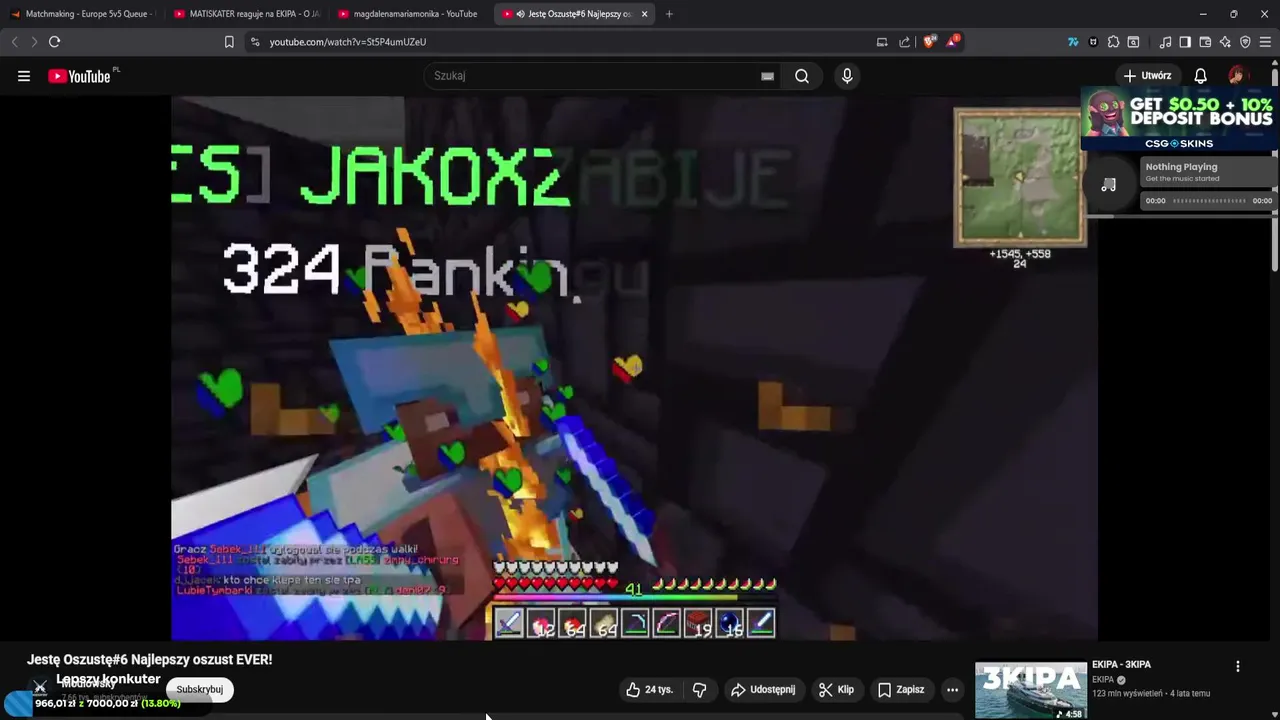The height and width of the screenshot is (720, 1280).
Task: Go back in browser history
Action: (15, 42)
